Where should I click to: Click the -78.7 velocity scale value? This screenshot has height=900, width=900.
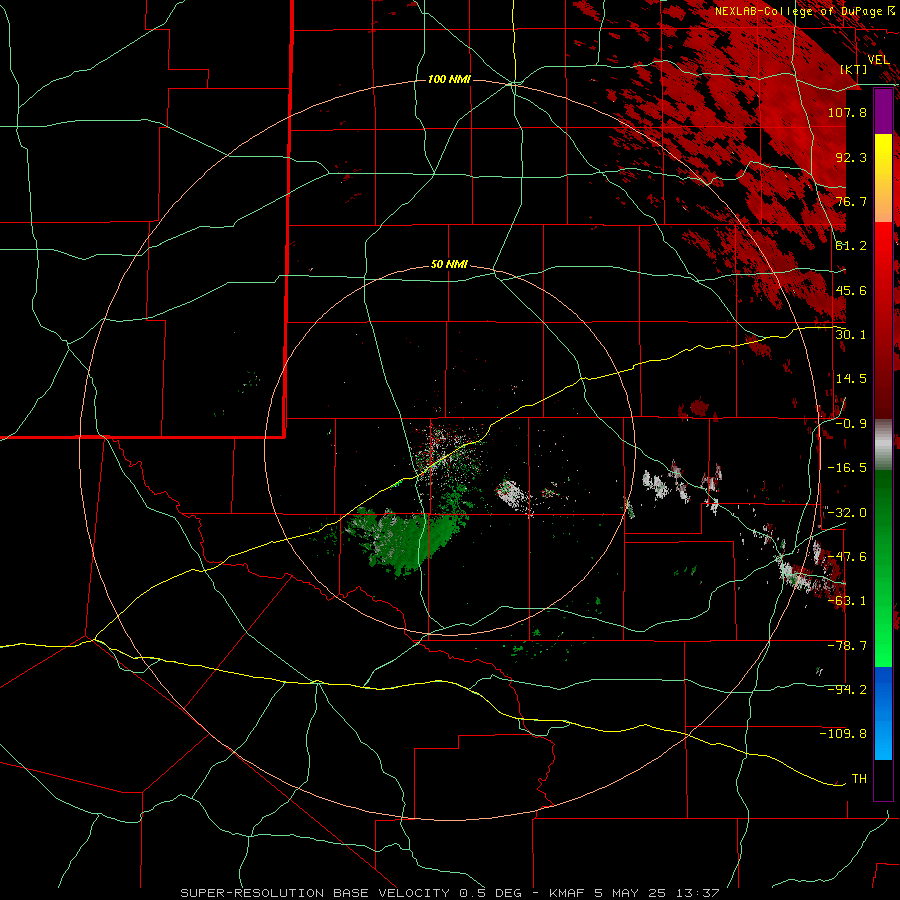click(x=847, y=646)
